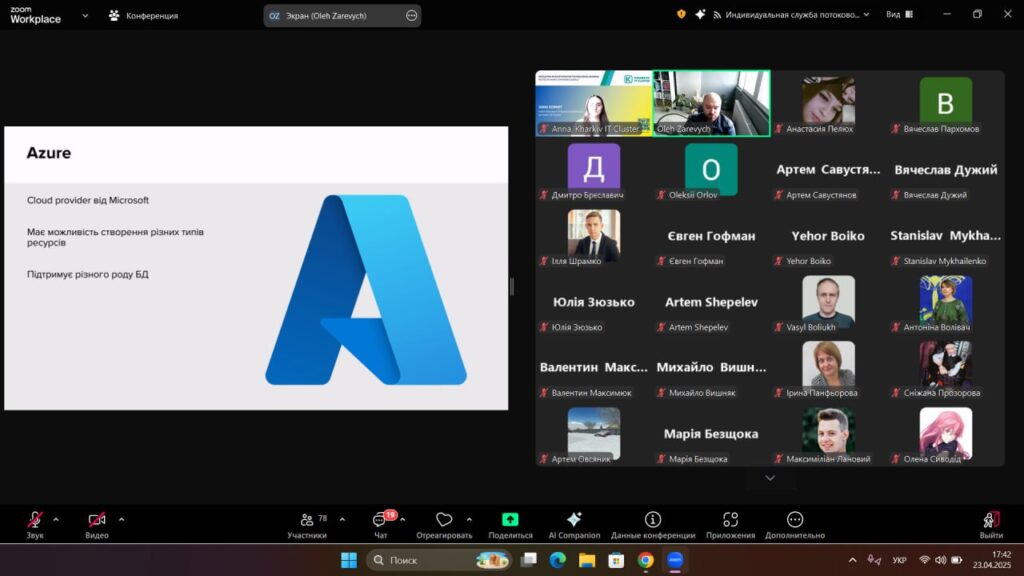Click Марія Безщока participant name tile

pos(711,434)
